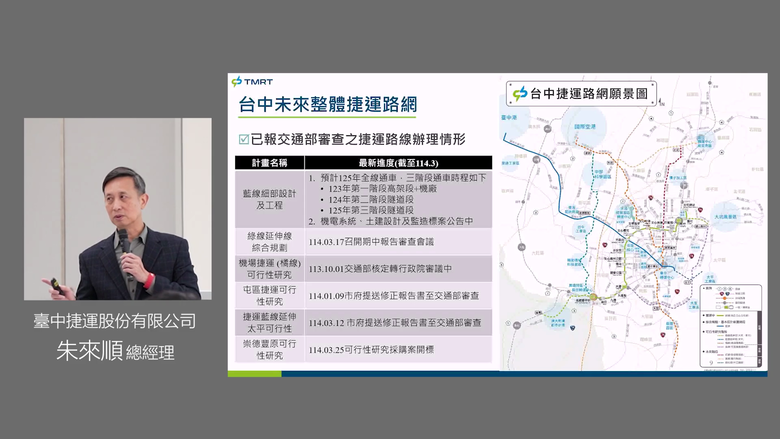Click the slide title 台中未來整體捷運路網
Image resolution: width=780 pixels, height=439 pixels.
coord(327,105)
